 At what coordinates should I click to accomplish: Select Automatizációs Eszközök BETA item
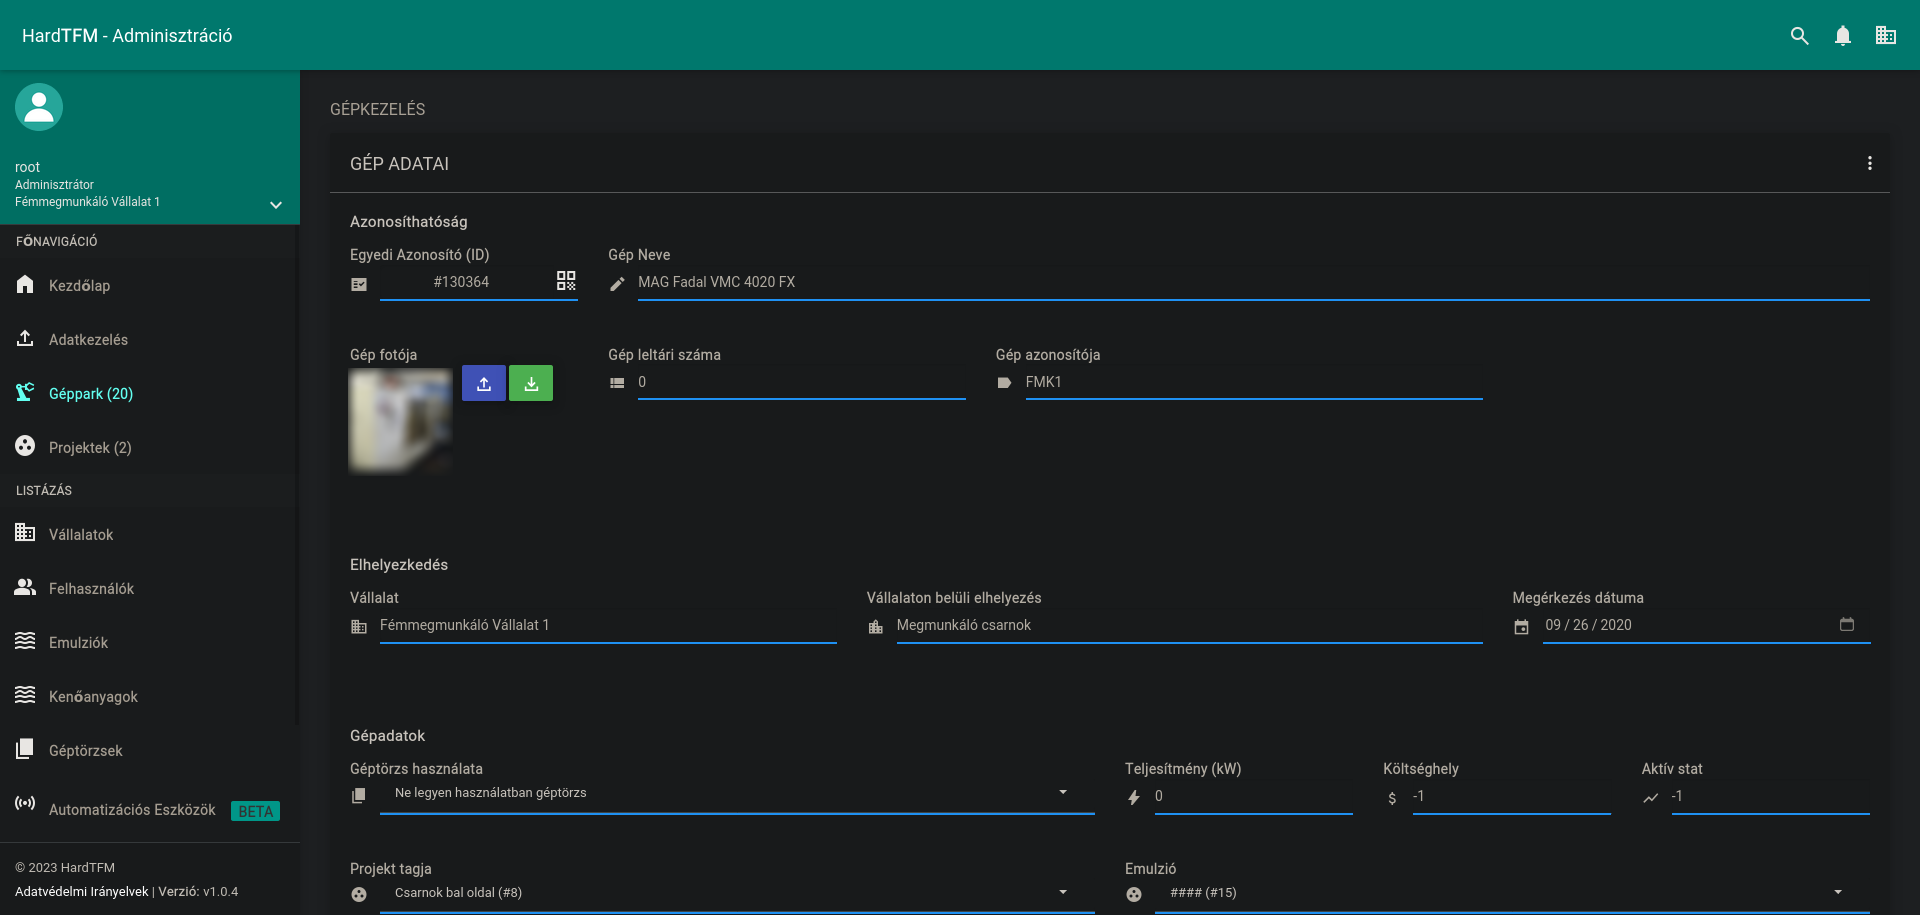point(133,810)
